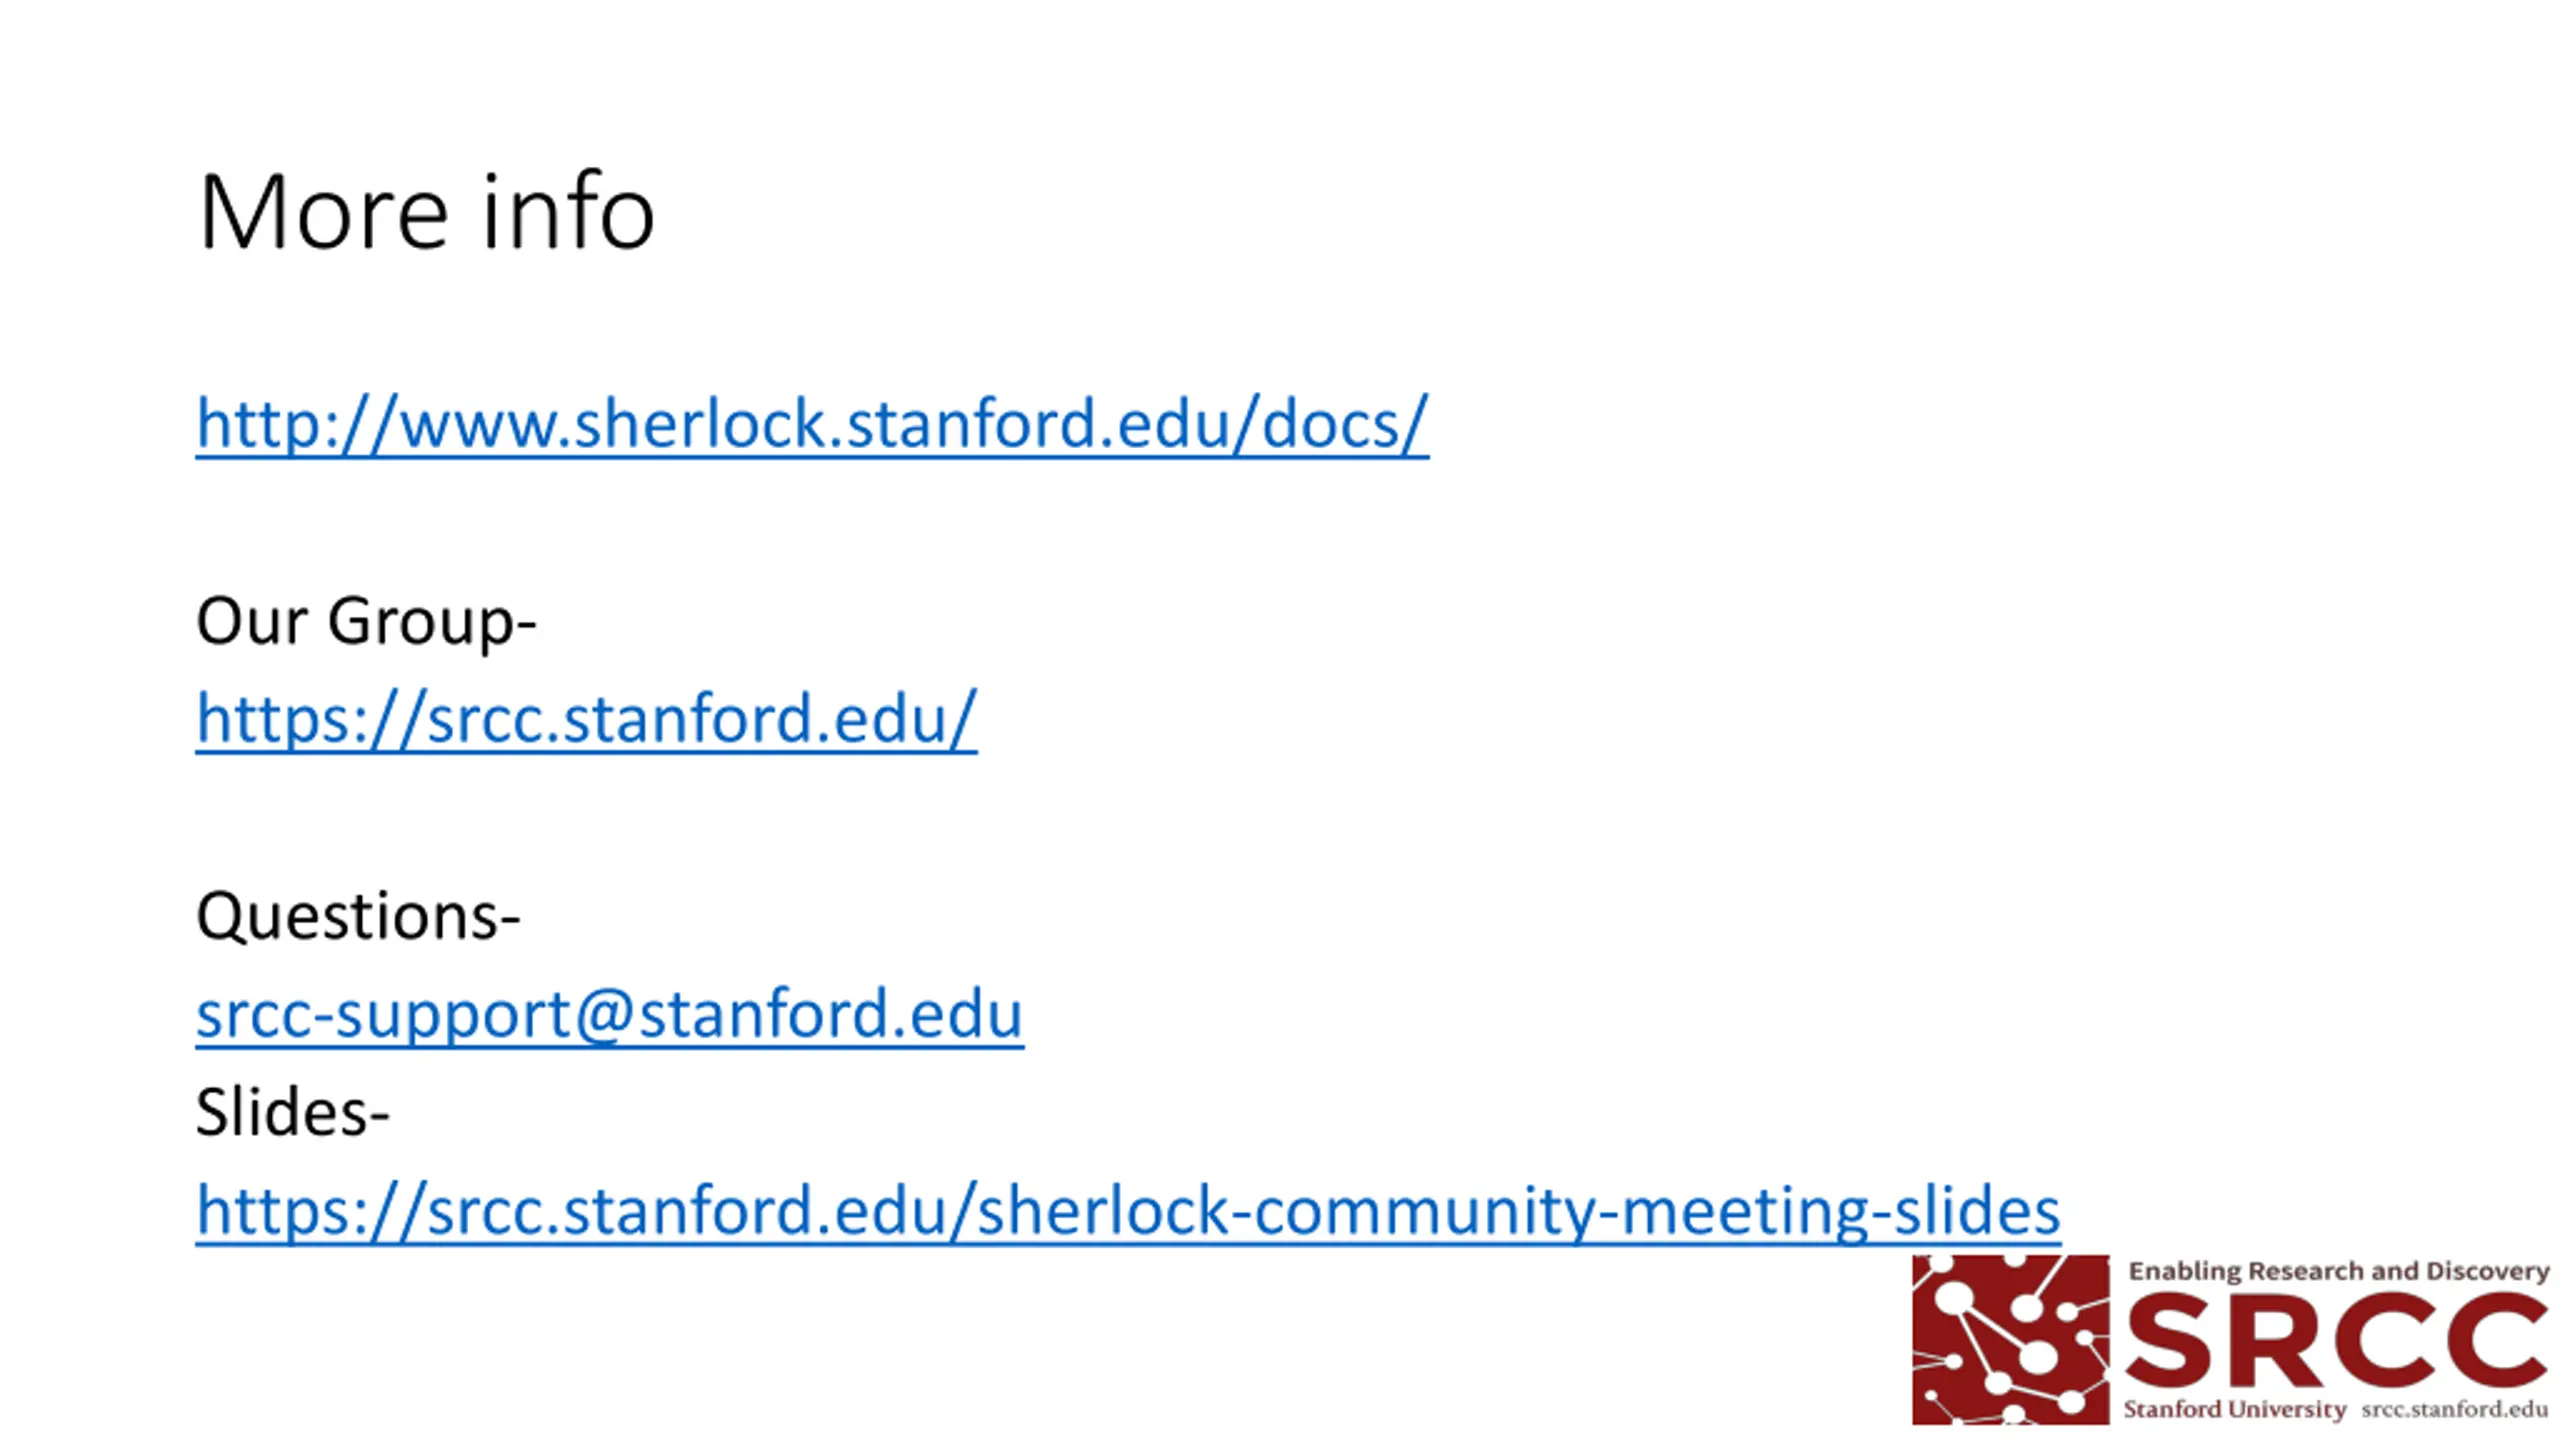Click 'Enabling Research and Discovery' tagline
The height and width of the screenshot is (1440, 2560).
(2338, 1271)
